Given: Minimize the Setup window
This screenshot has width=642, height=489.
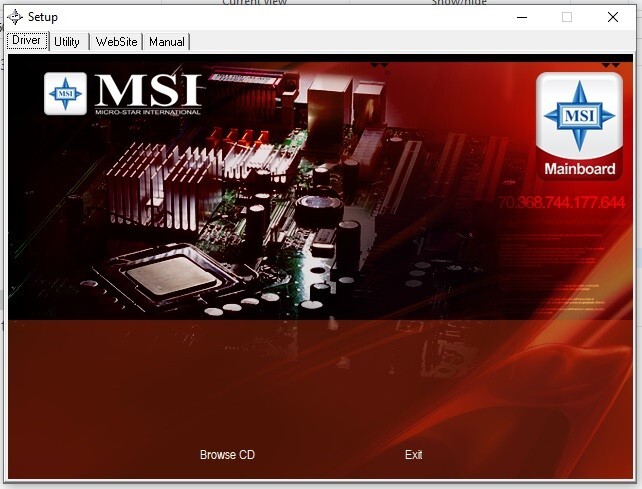Looking at the screenshot, I should [x=522, y=17].
